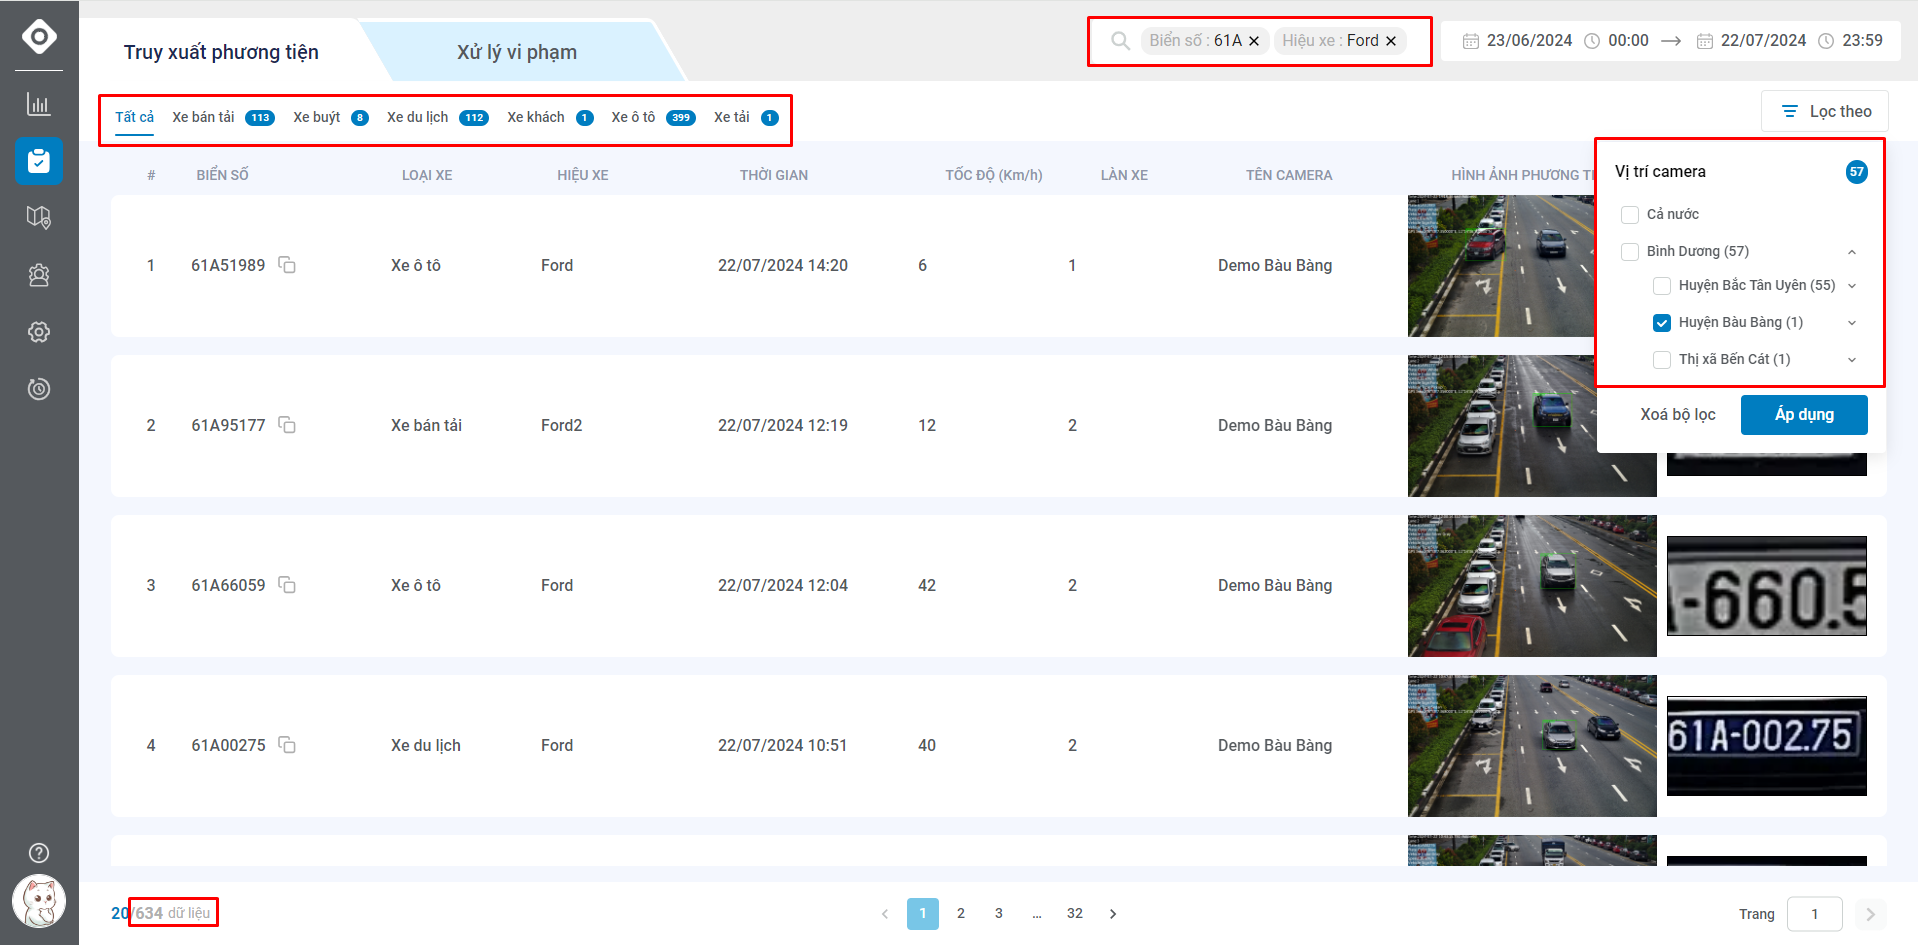Open vehicle image for plate 61A66059
The image size is (1918, 945).
[x=1532, y=586]
